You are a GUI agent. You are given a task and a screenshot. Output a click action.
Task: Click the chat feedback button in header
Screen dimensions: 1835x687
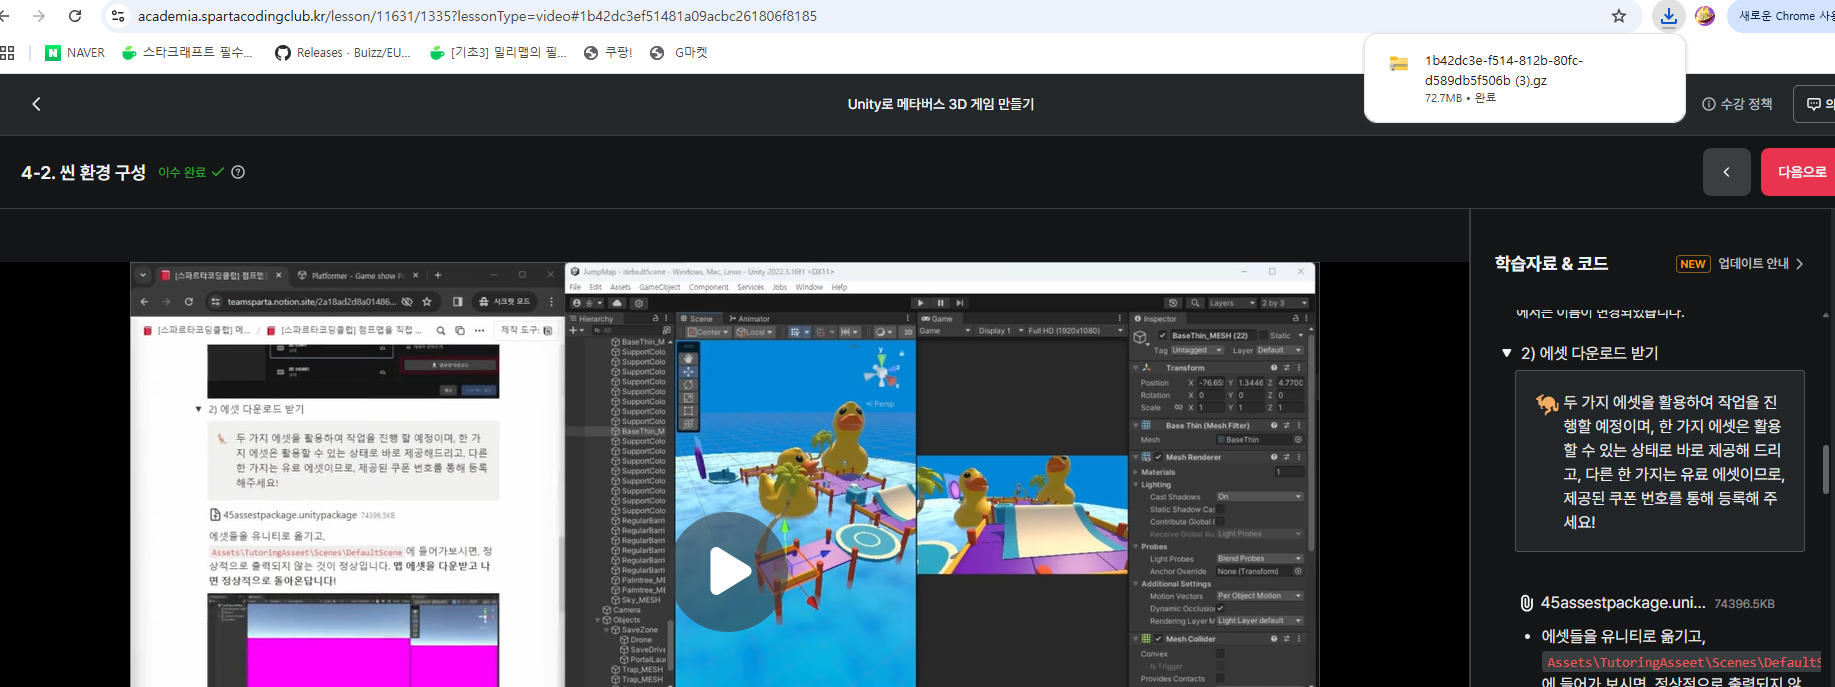[1816, 104]
